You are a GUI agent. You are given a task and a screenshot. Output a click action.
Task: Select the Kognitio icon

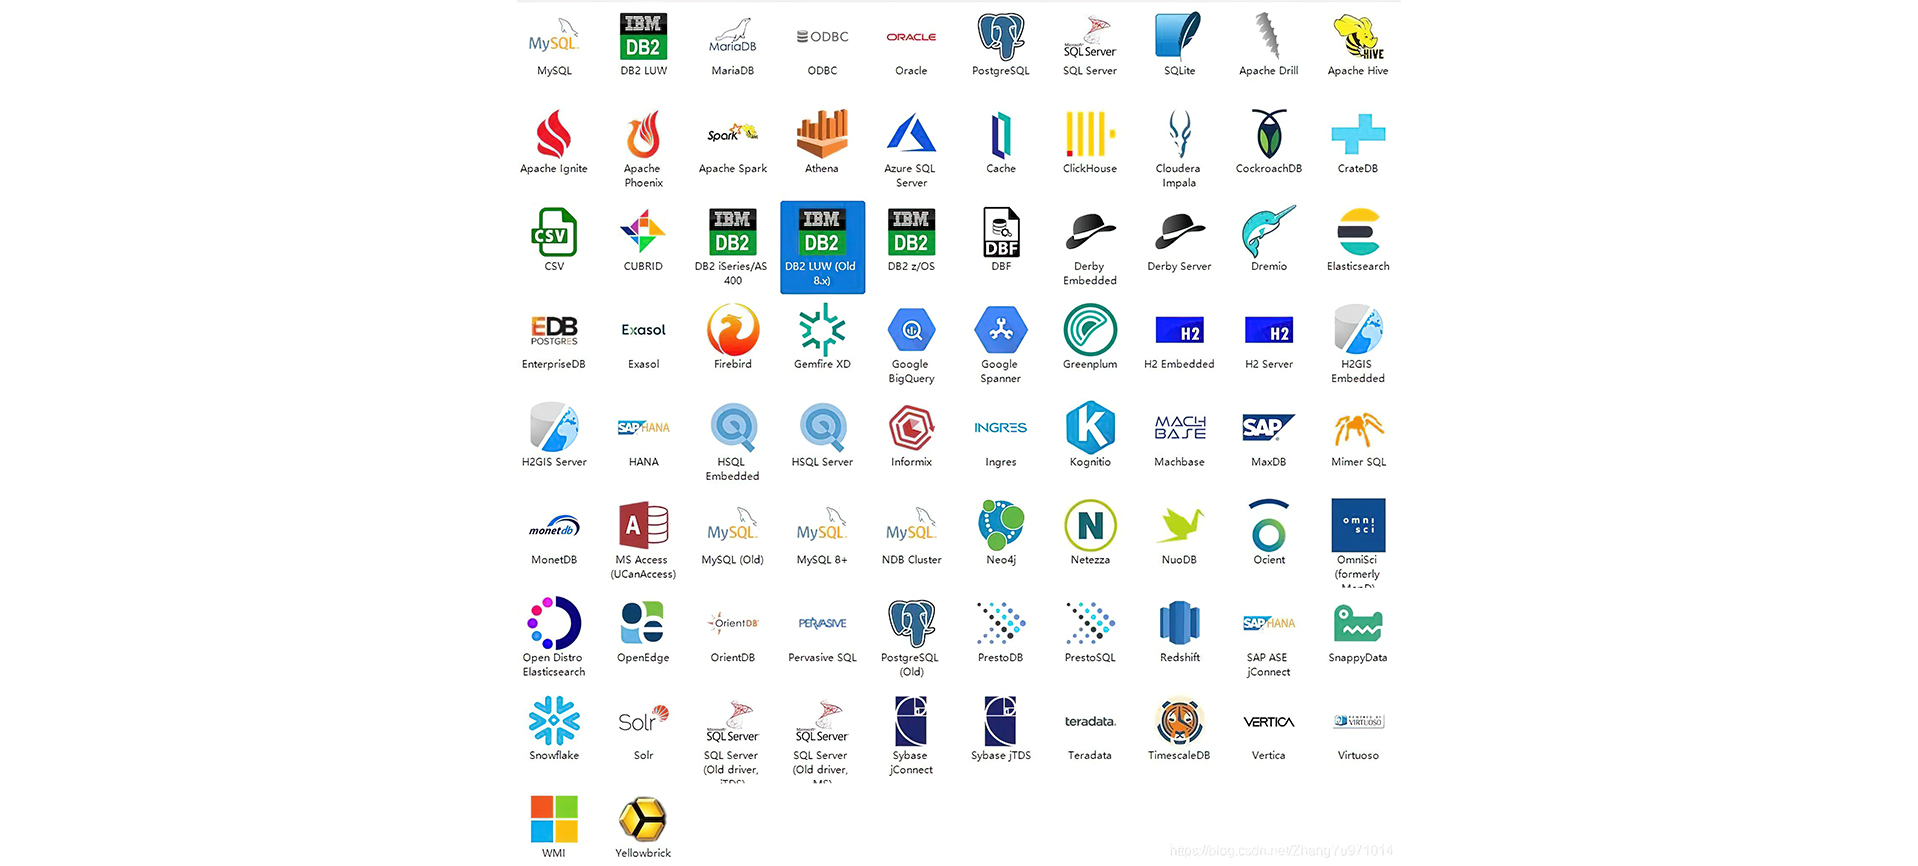pos(1090,429)
